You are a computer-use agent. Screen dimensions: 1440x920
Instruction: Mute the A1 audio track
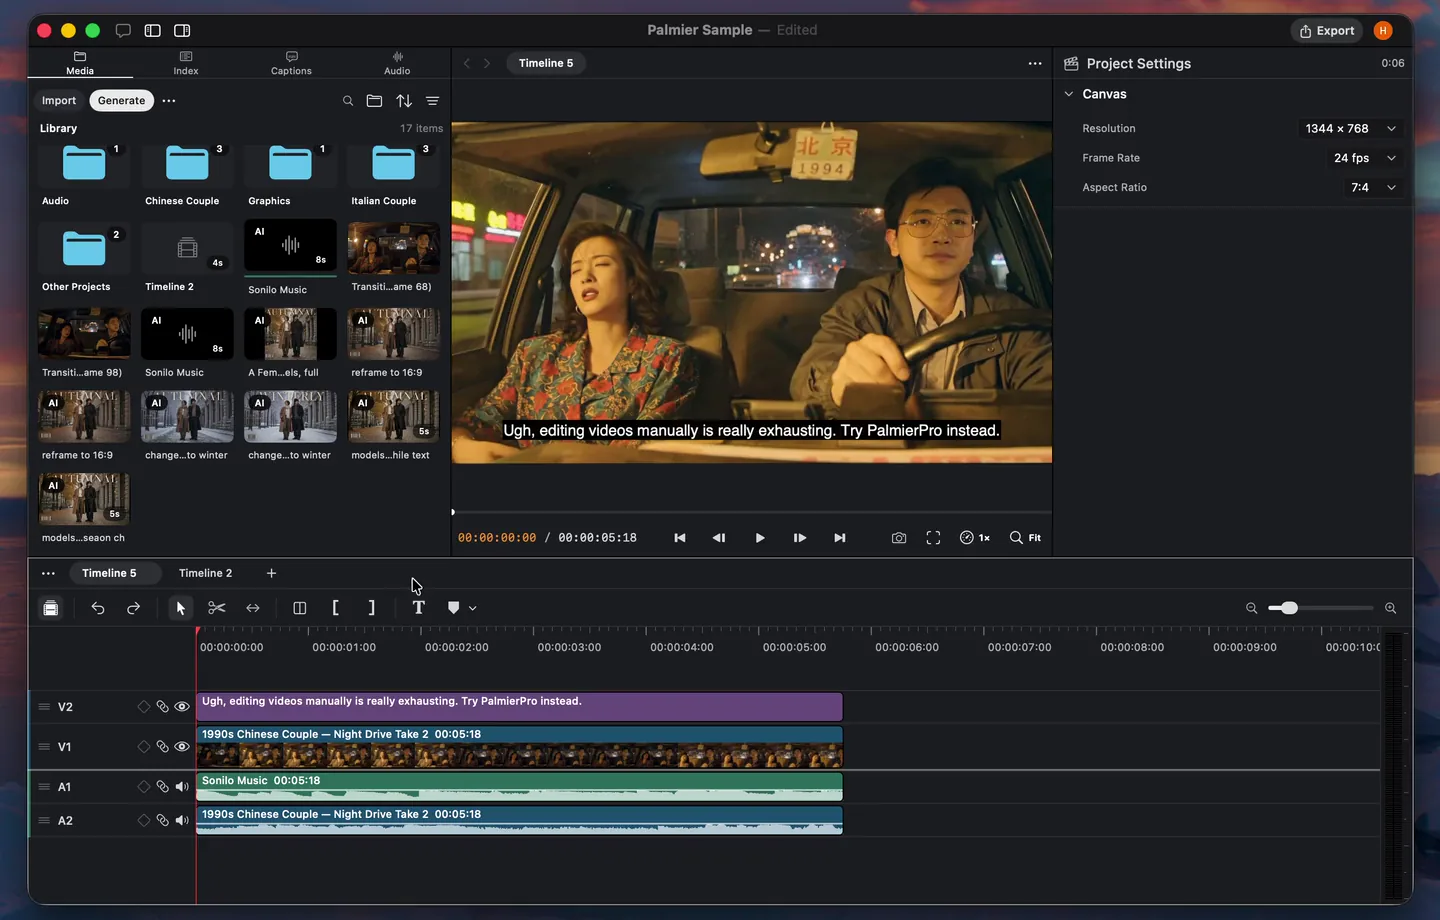182,787
